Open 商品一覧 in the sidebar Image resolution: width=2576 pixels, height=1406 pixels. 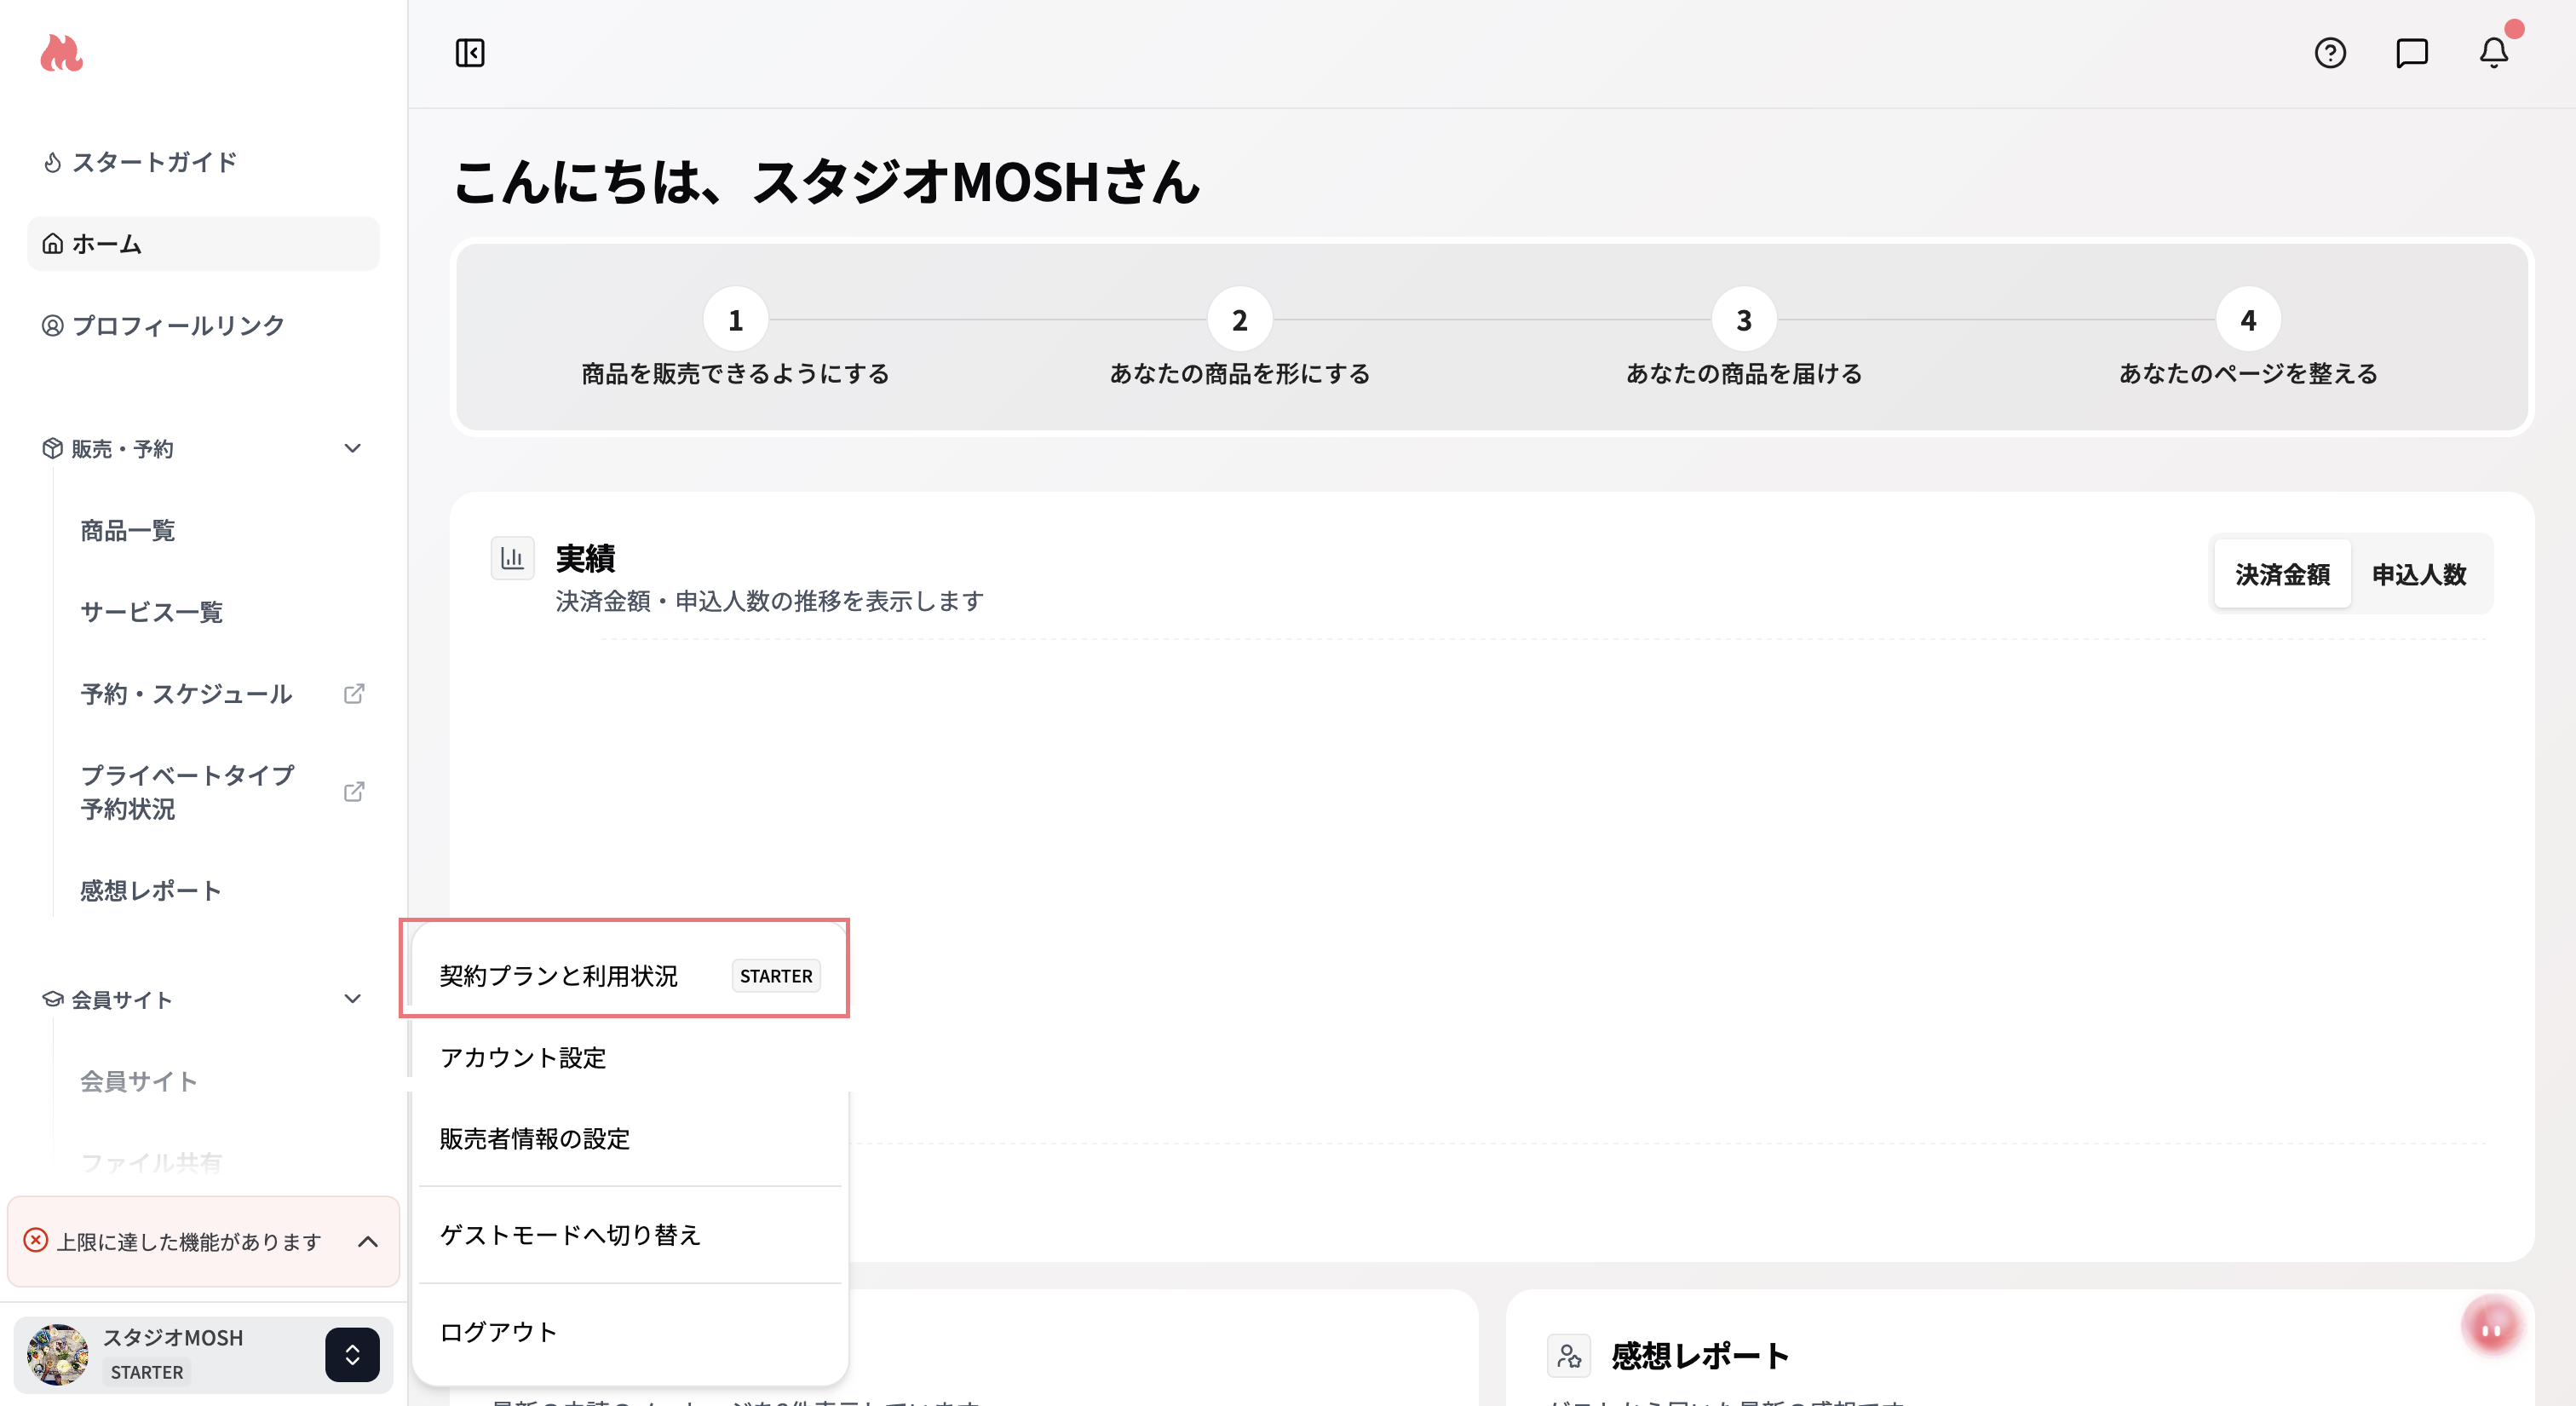[128, 531]
